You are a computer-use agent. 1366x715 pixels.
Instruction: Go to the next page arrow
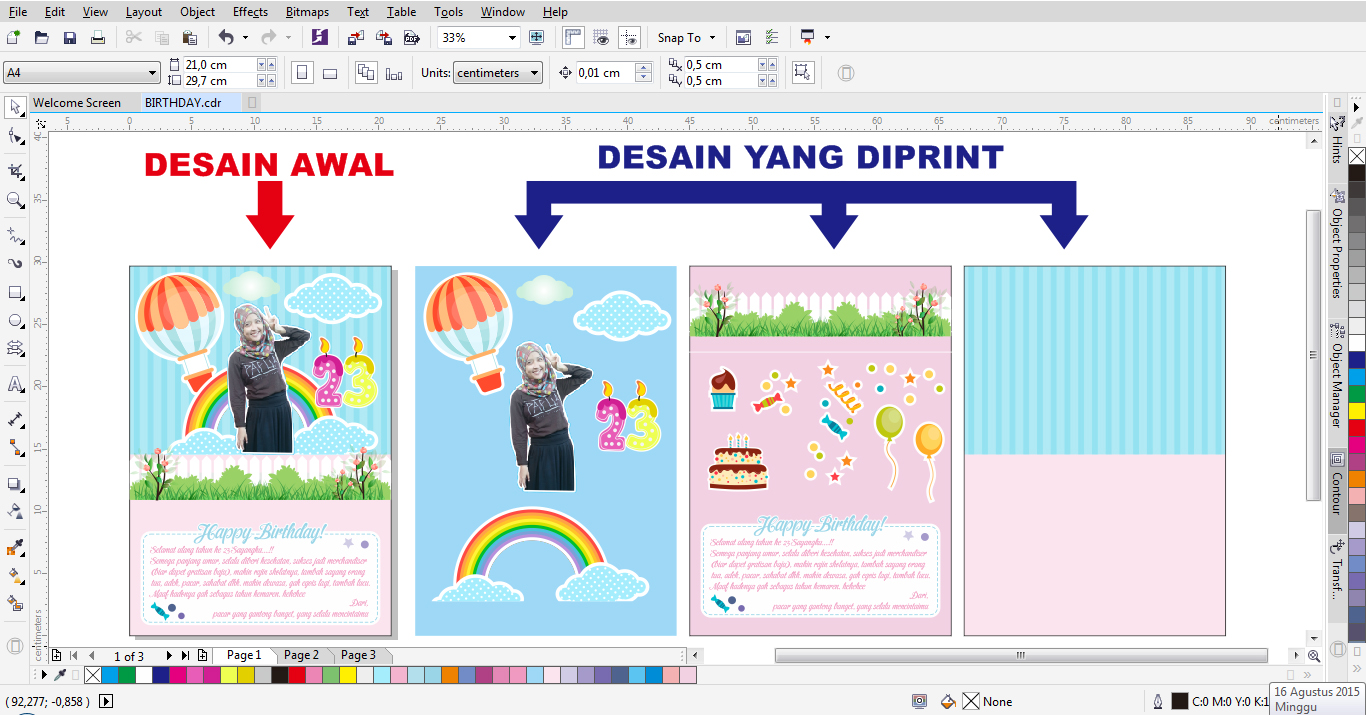click(168, 656)
